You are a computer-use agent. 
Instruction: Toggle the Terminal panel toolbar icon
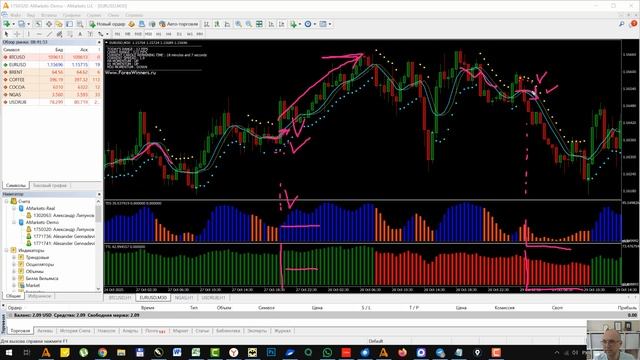click(x=69, y=24)
